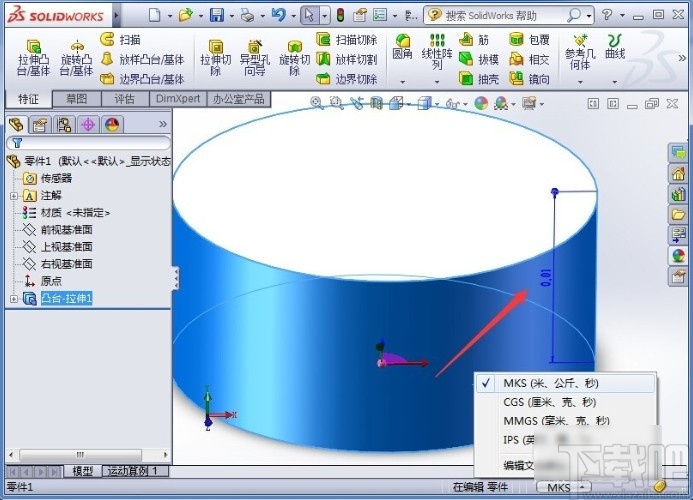
Task: Open Appearances color ball in task pane
Action: pyautogui.click(x=678, y=255)
